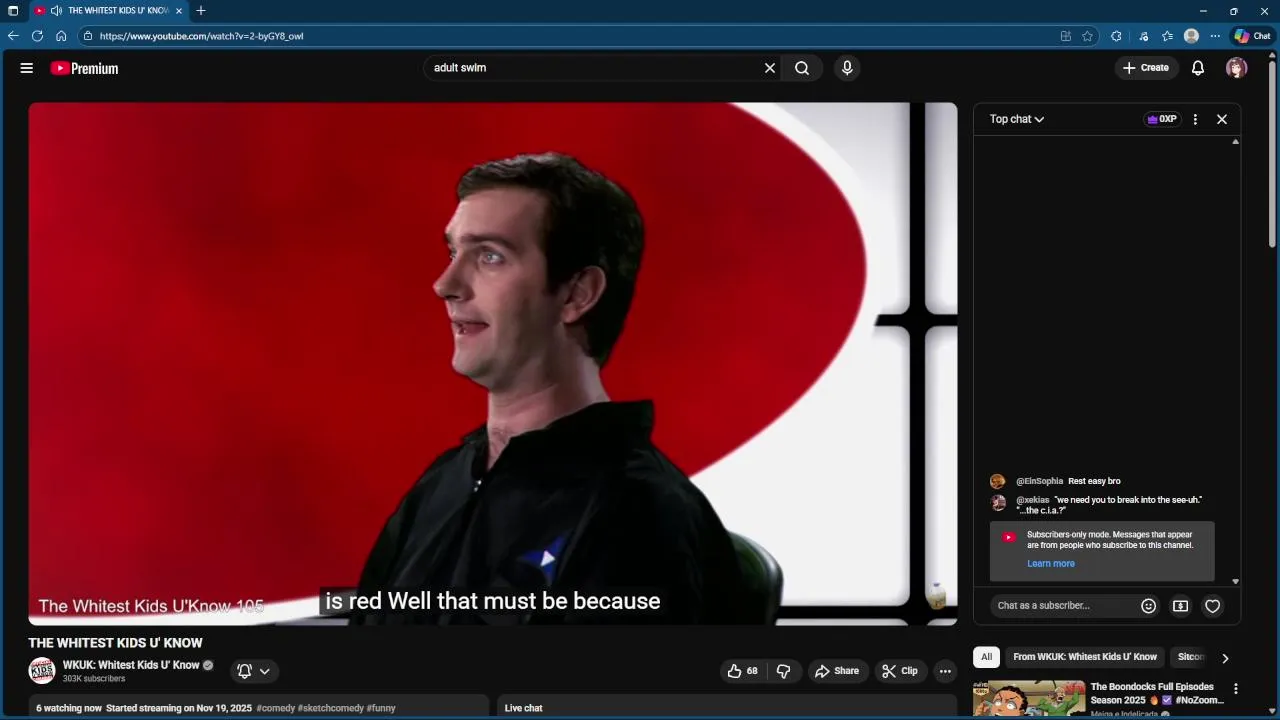Click the #sketchcomedy hashtag
This screenshot has height=720, width=1280.
click(331, 708)
